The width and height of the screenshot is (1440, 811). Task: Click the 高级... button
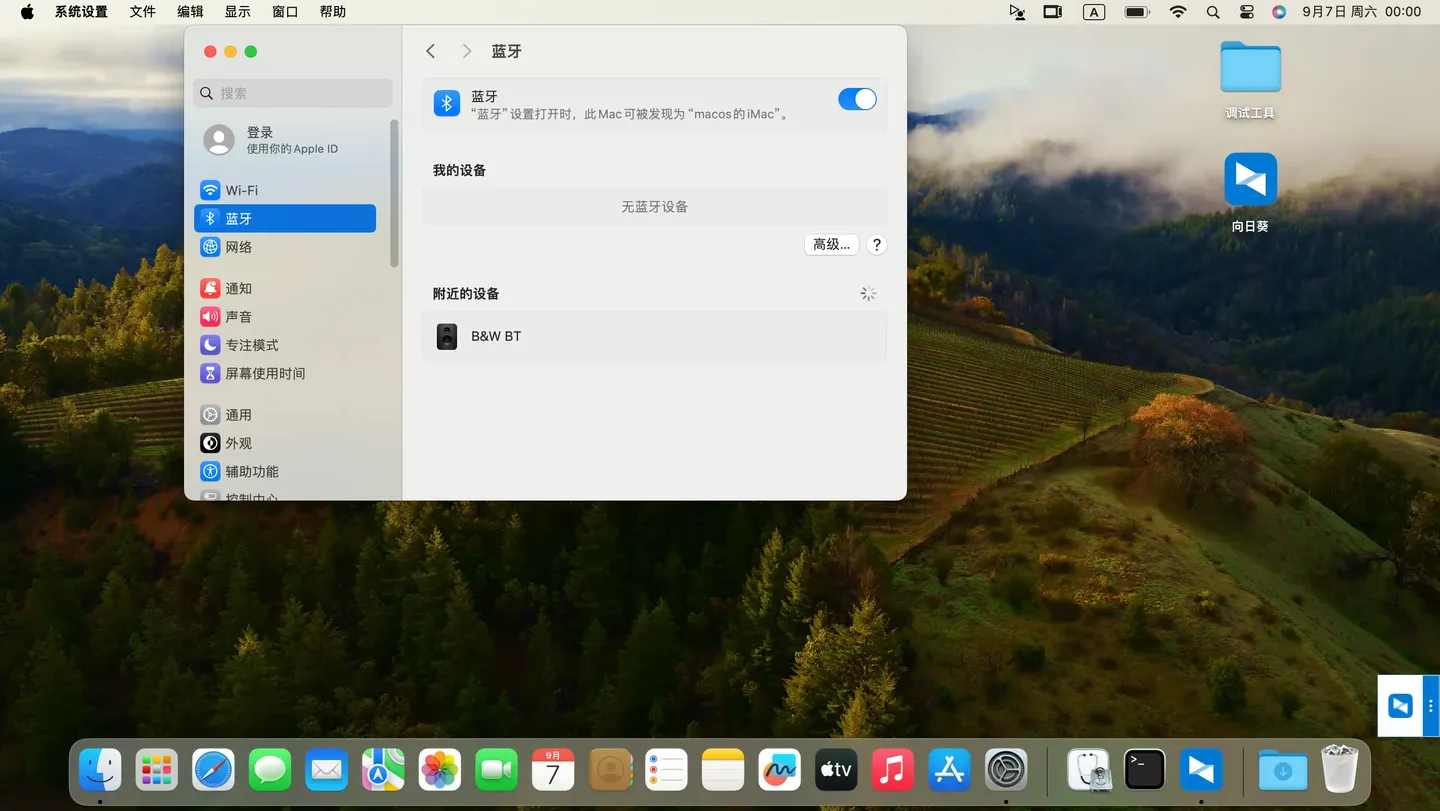point(831,244)
